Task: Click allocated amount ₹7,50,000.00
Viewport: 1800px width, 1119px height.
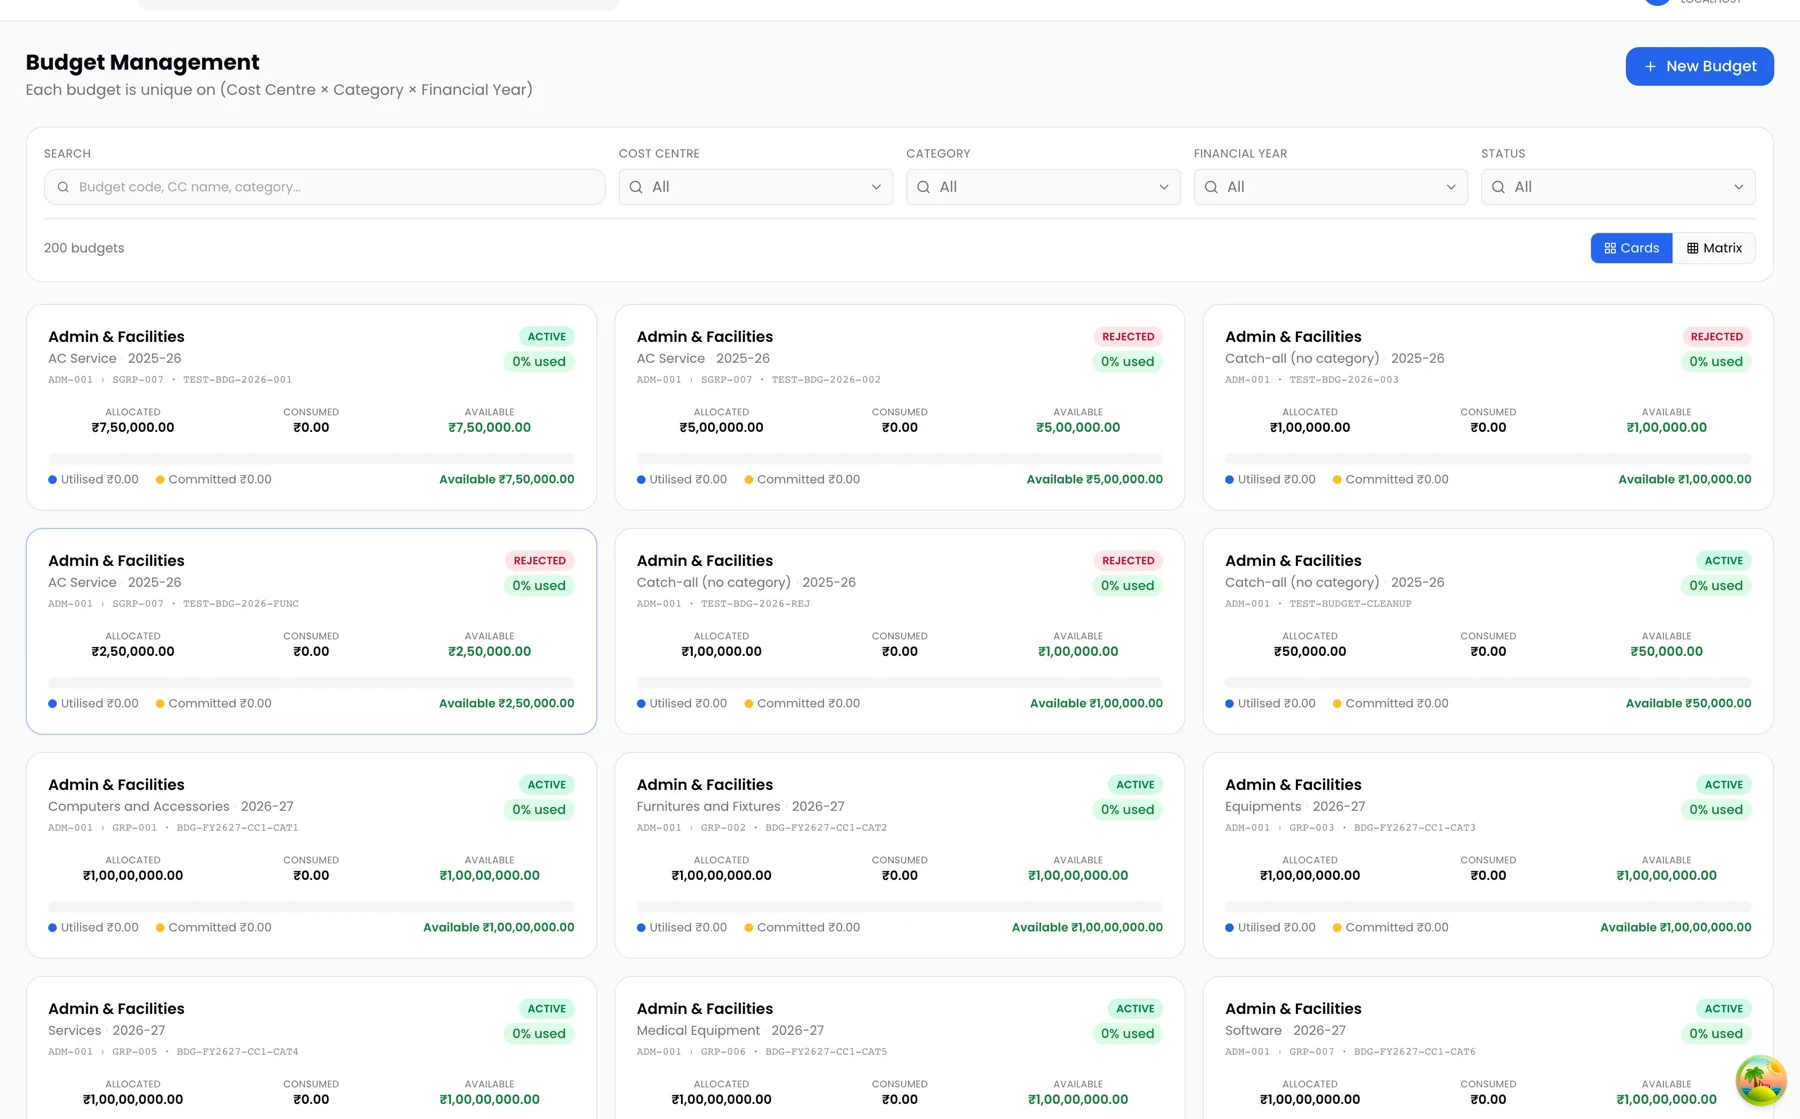Action: click(133, 427)
